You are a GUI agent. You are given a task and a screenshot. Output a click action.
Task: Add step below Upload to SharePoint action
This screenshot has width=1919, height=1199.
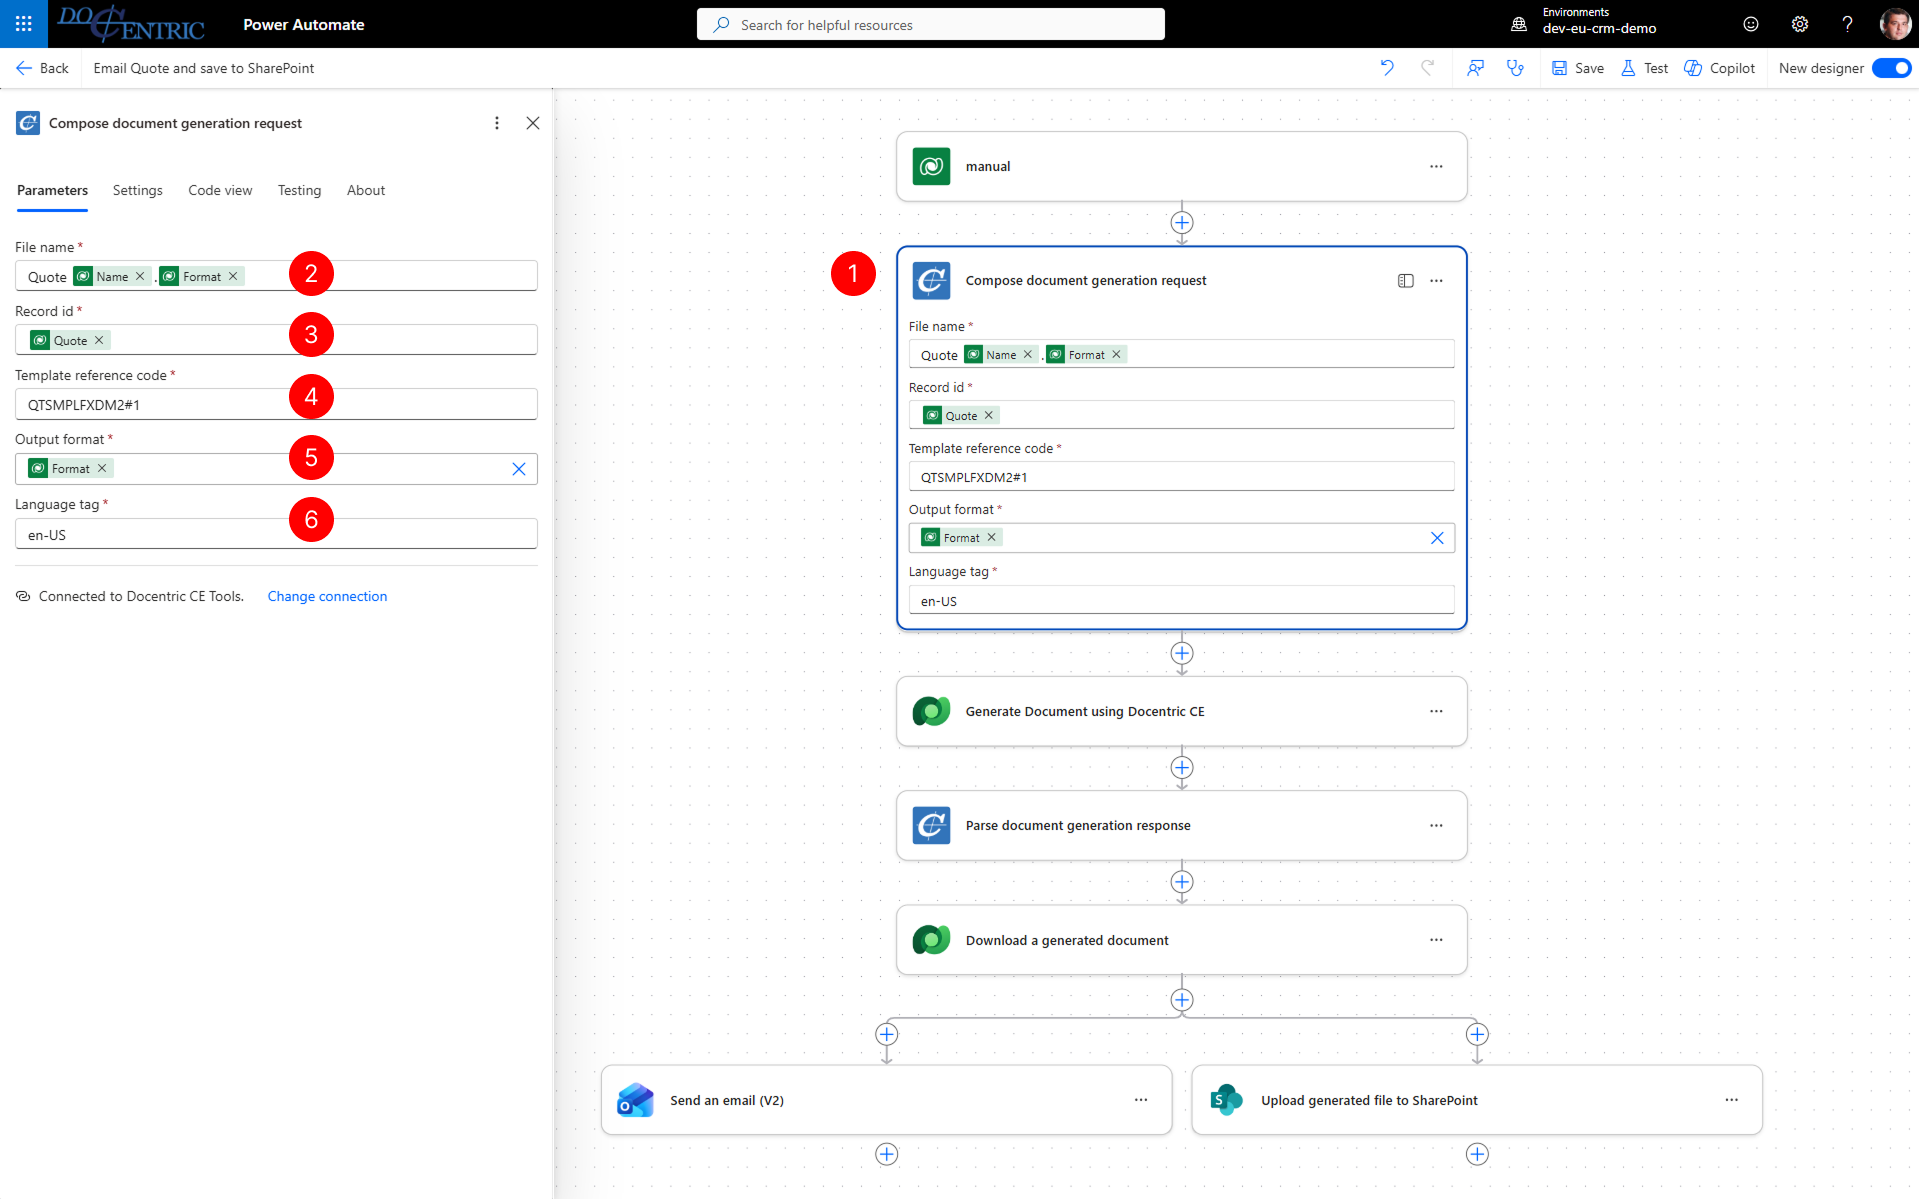1477,1154
